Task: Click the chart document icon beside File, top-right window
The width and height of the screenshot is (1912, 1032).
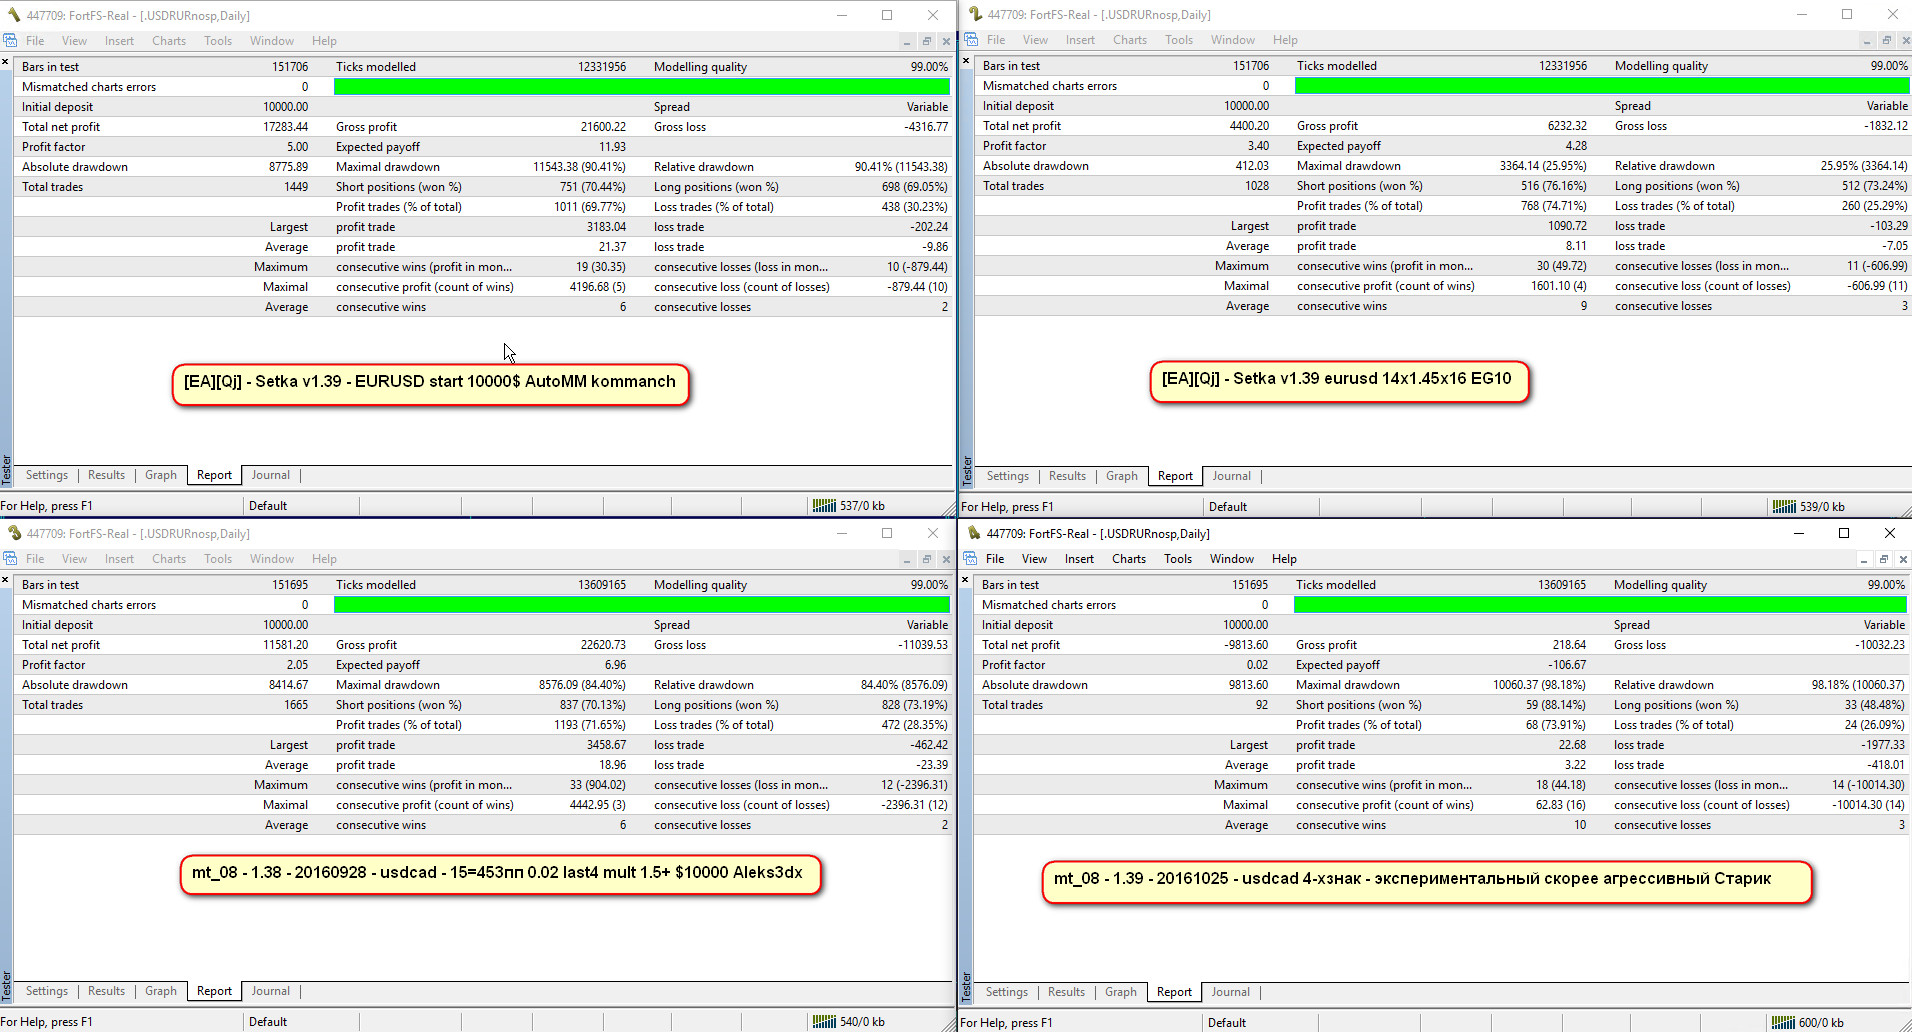Action: pos(971,40)
